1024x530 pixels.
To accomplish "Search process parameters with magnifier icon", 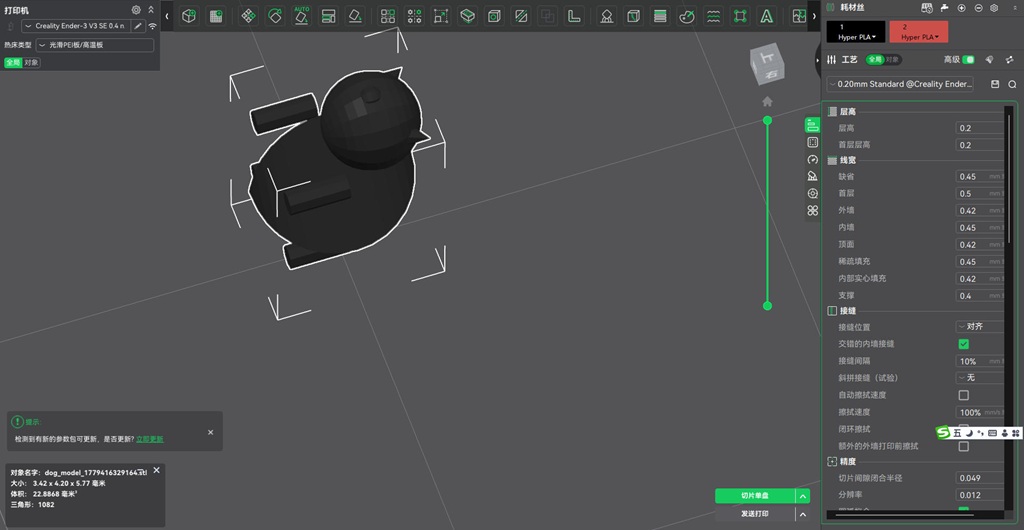I will [x=1012, y=84].
